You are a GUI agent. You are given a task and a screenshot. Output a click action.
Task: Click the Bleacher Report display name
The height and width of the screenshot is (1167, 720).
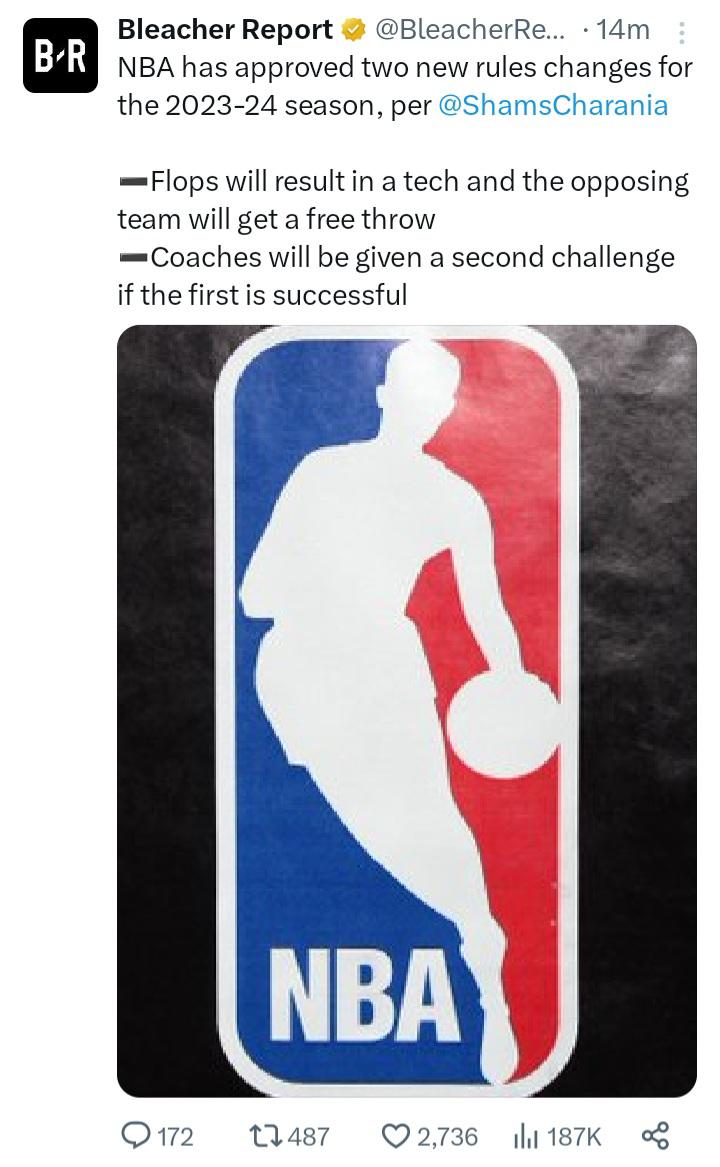pos(225,29)
